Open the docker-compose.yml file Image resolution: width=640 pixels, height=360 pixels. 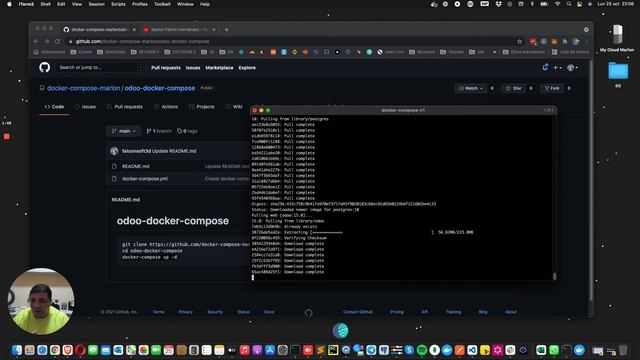[145, 179]
